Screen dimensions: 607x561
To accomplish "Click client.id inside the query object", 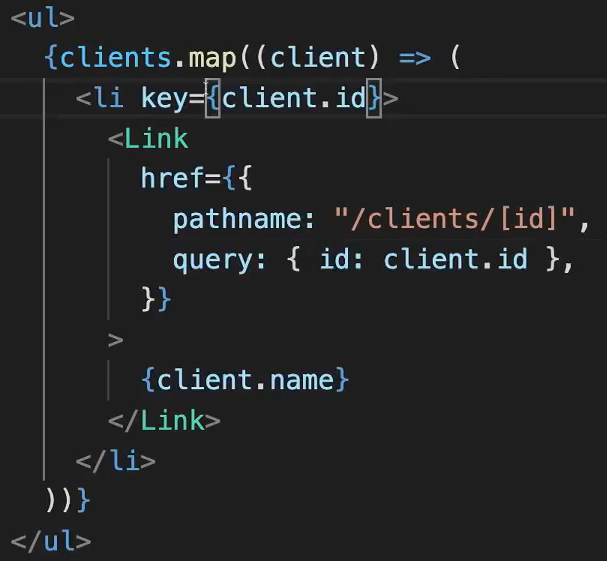I will coord(455,259).
